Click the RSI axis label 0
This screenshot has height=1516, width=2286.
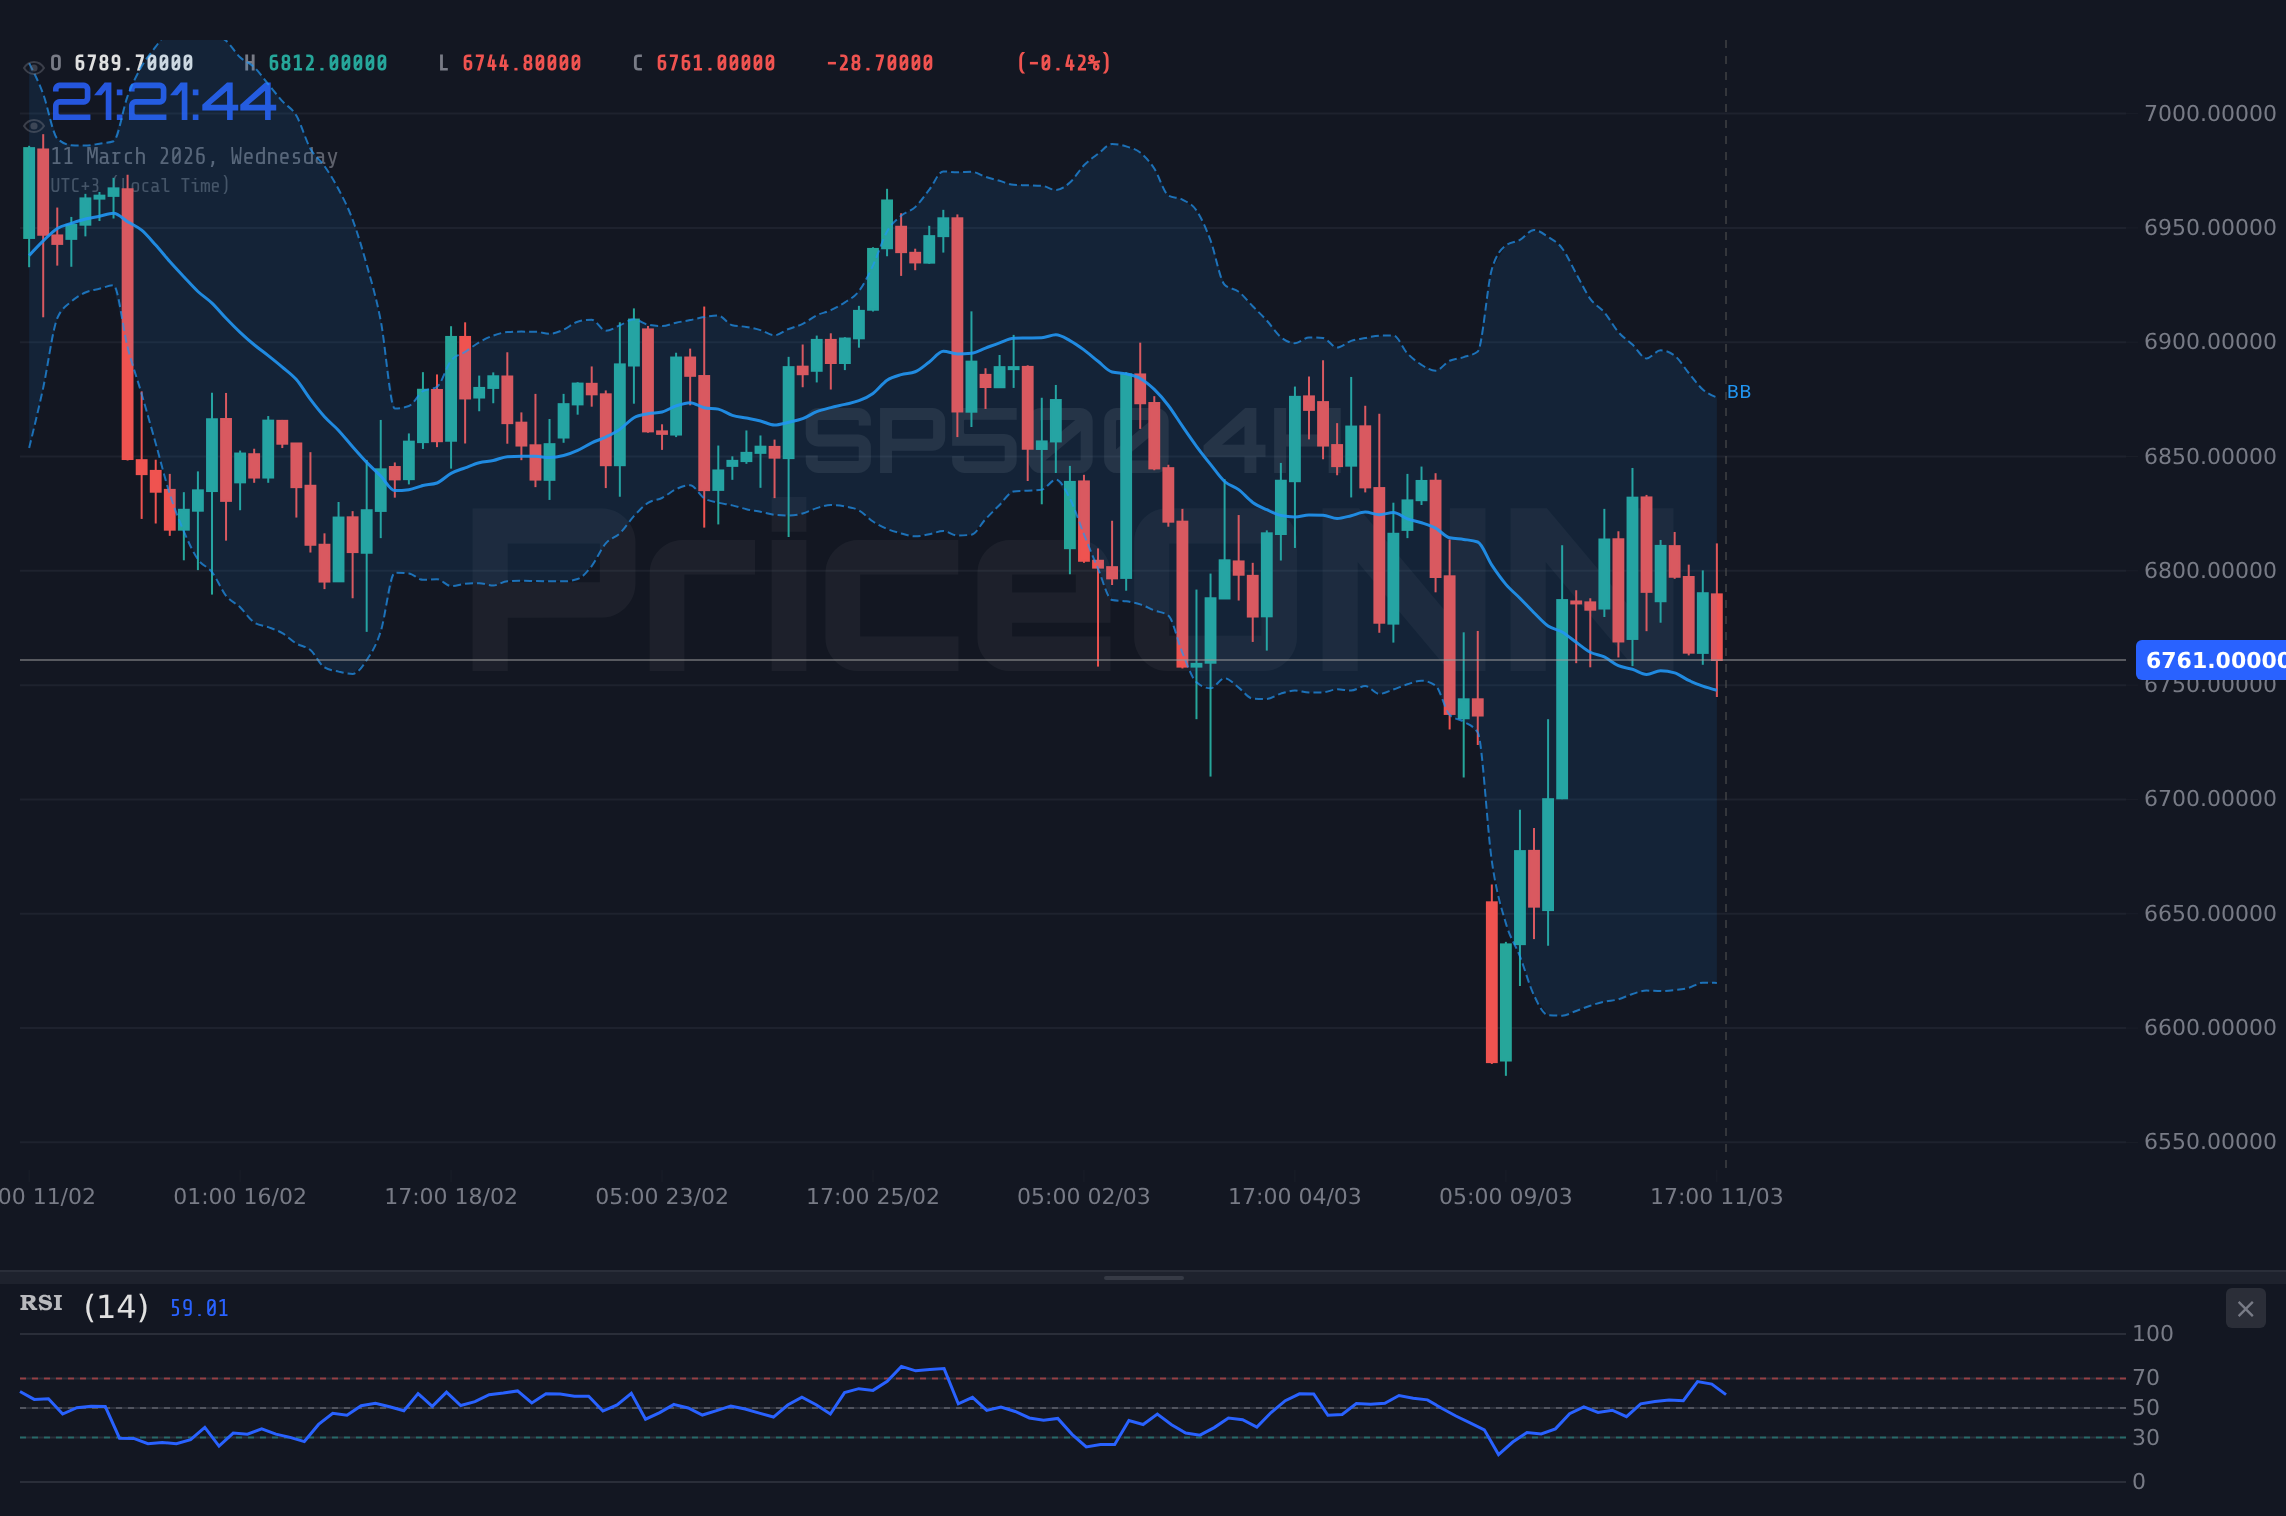(2139, 1481)
